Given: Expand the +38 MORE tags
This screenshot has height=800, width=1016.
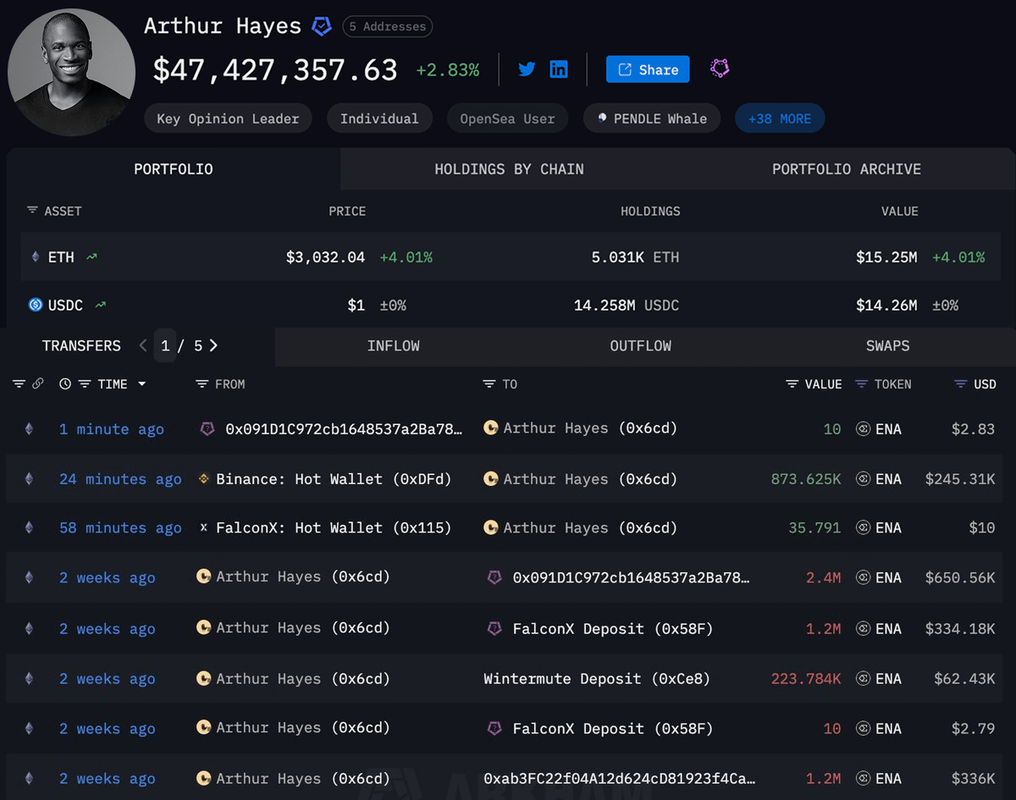Looking at the screenshot, I should [x=779, y=118].
